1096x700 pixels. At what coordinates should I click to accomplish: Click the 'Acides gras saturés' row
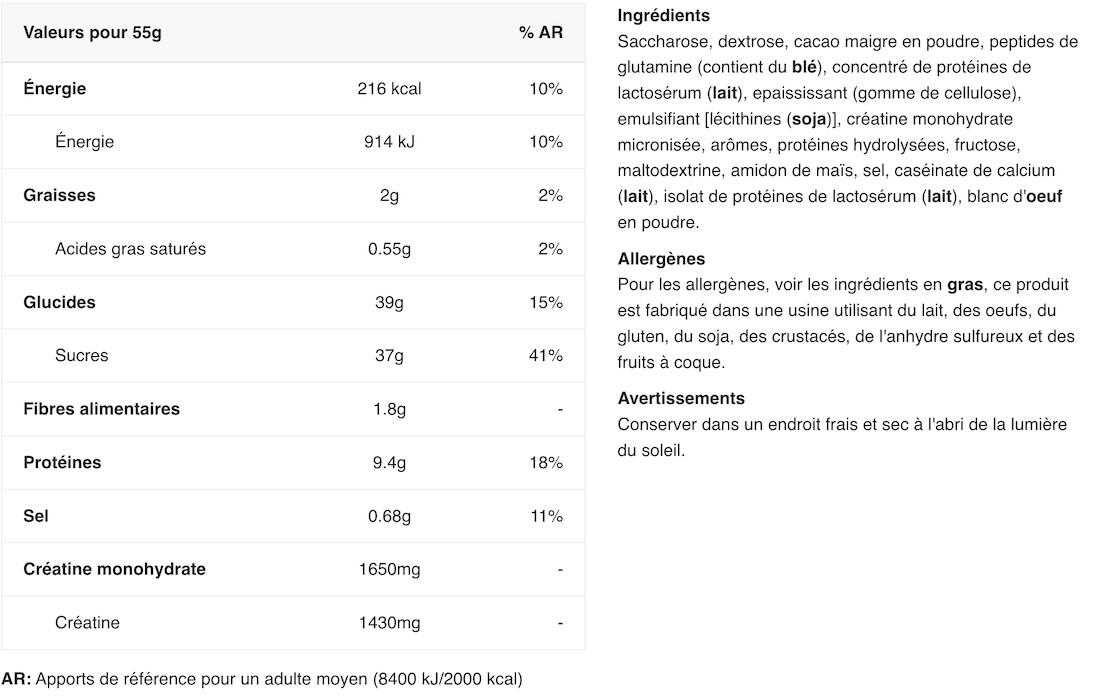(x=293, y=249)
